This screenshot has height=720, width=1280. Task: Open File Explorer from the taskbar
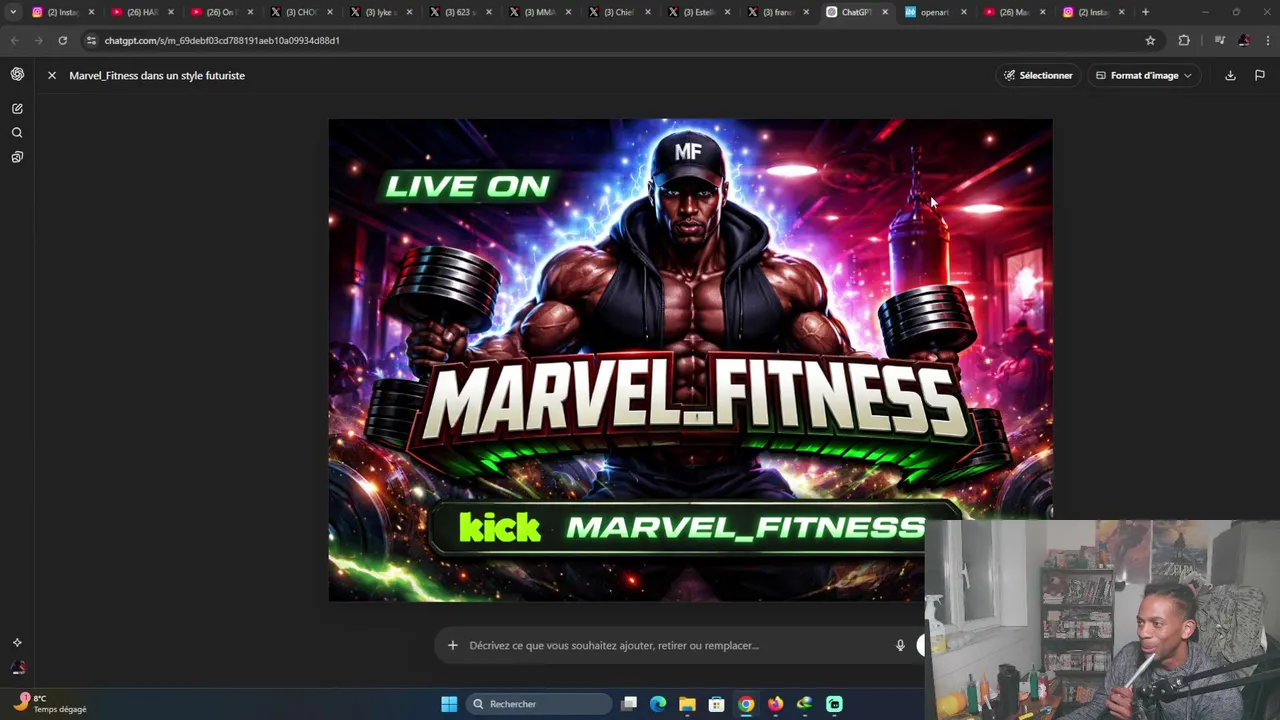pyautogui.click(x=687, y=704)
